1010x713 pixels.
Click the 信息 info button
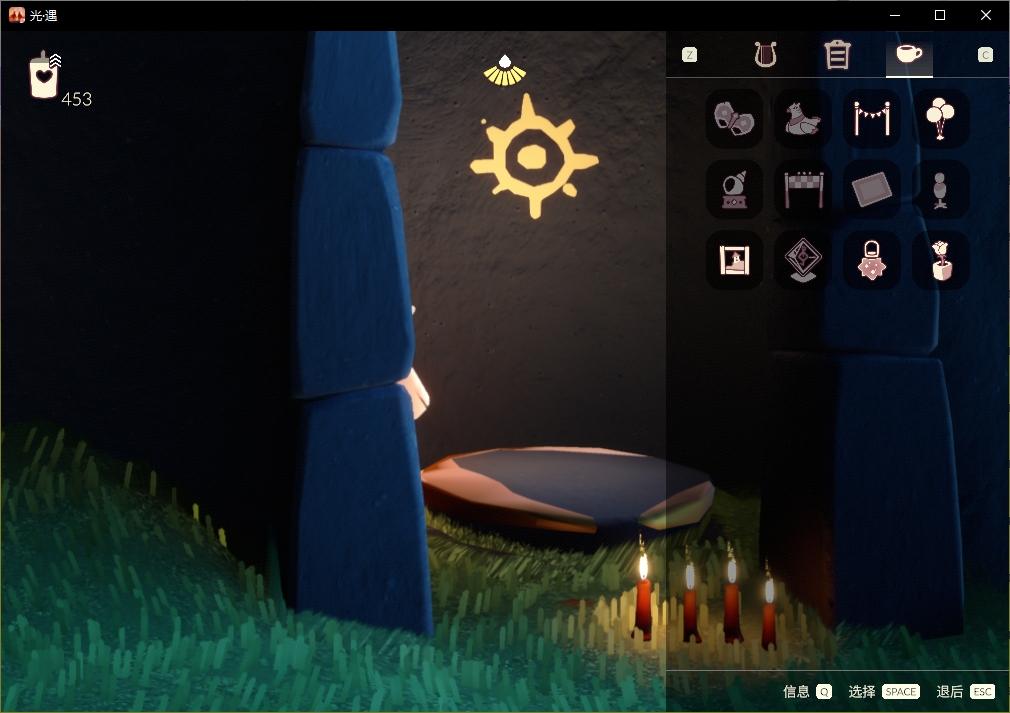[796, 691]
